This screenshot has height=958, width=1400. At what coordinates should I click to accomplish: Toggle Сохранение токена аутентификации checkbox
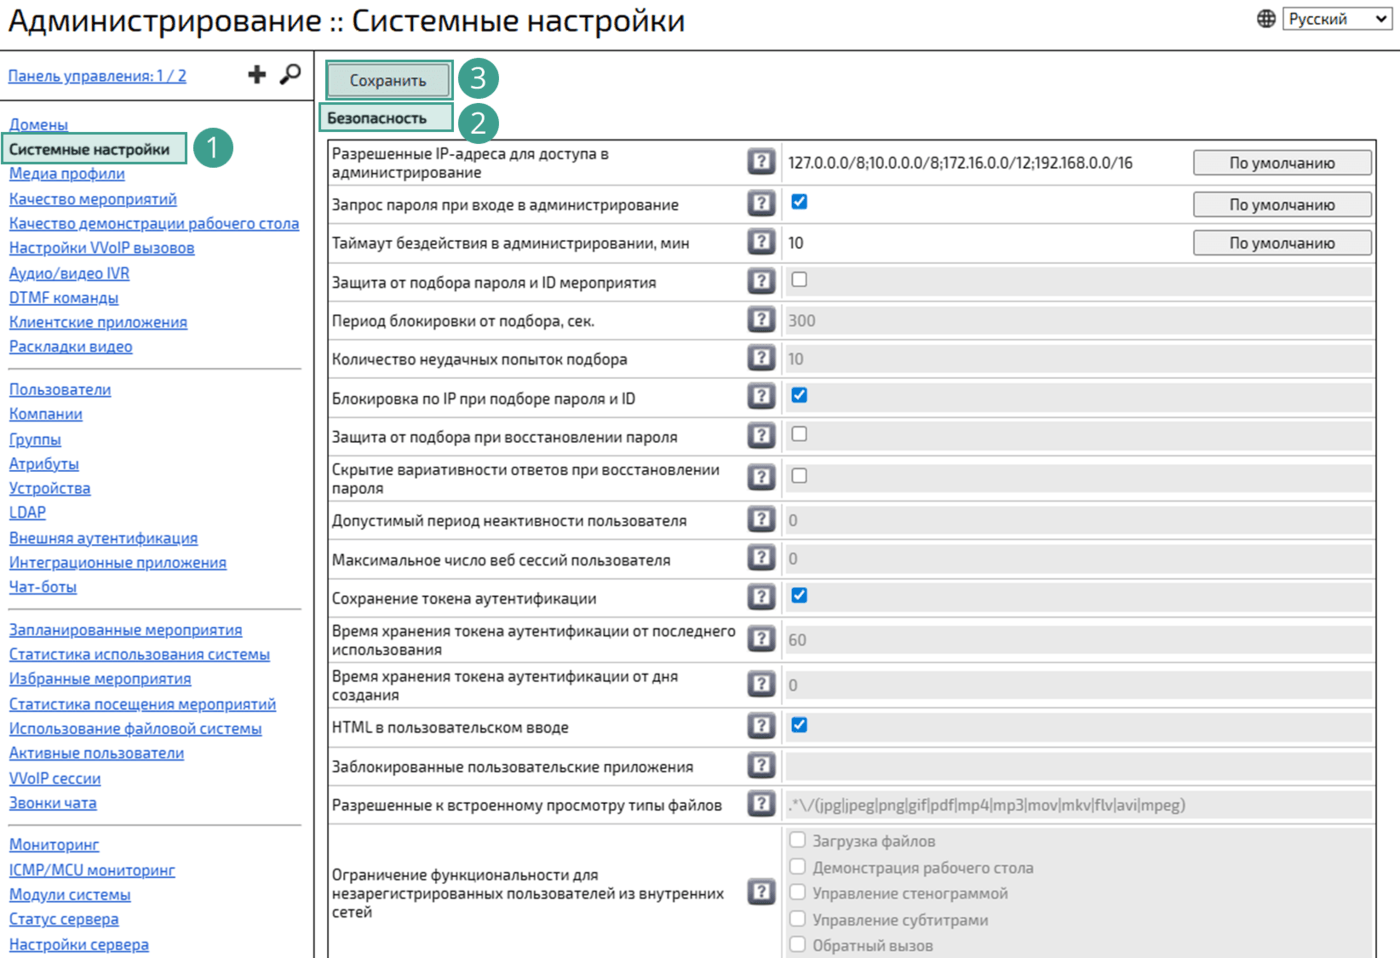[x=799, y=596]
